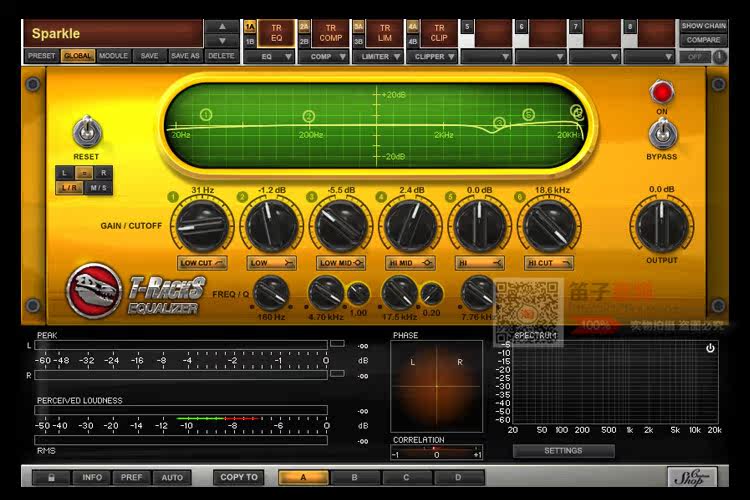Select band node 2 on EQ graph
Screen dimensions: 750x500
pyautogui.click(x=309, y=116)
